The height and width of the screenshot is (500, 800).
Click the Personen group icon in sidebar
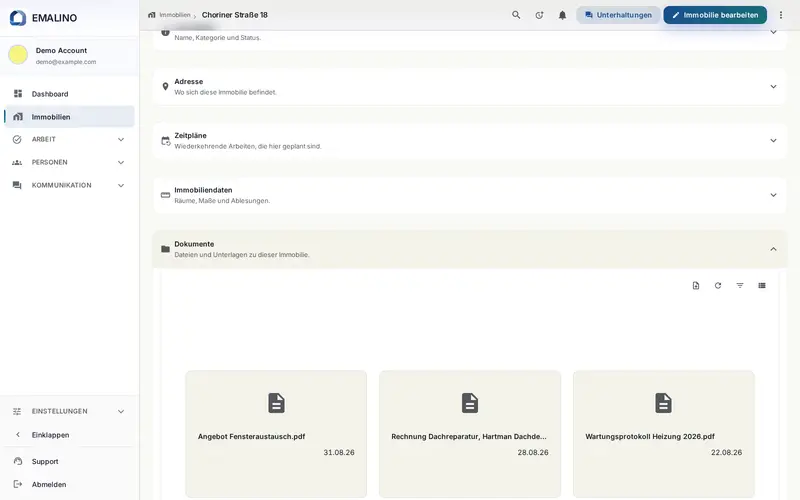point(17,162)
